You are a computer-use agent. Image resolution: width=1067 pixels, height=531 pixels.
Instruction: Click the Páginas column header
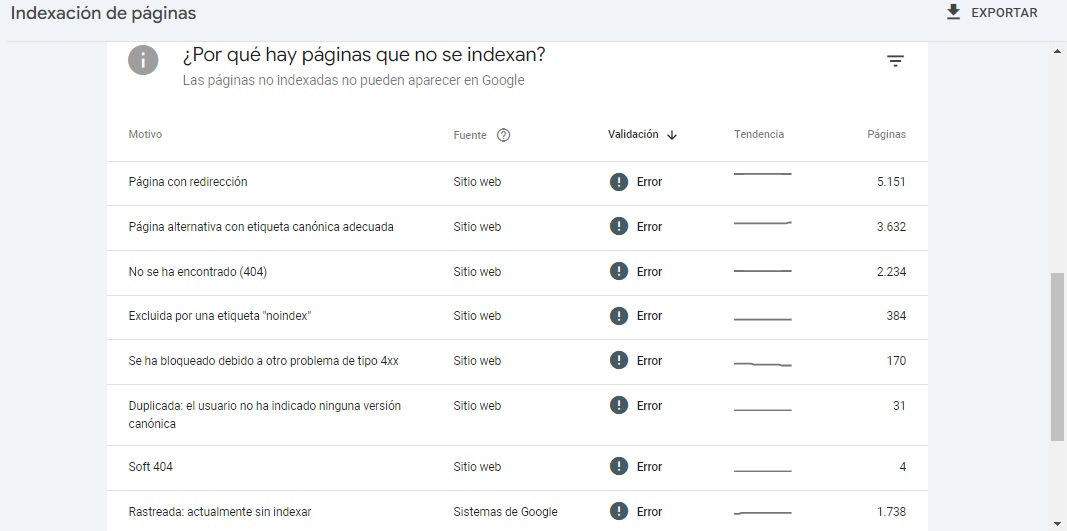(x=886, y=134)
